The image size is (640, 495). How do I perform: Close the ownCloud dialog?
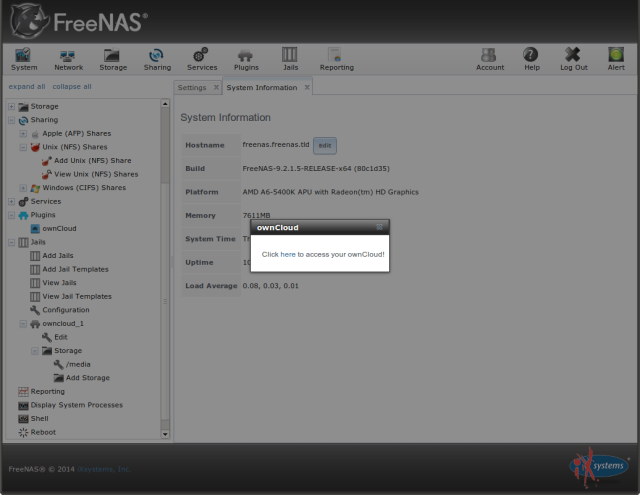click(380, 227)
